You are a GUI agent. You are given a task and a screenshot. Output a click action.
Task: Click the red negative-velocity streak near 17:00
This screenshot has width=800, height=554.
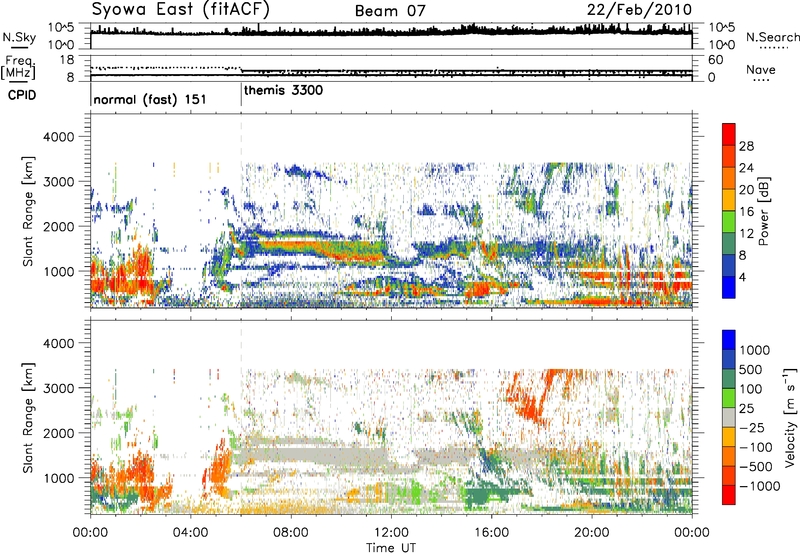(526, 398)
